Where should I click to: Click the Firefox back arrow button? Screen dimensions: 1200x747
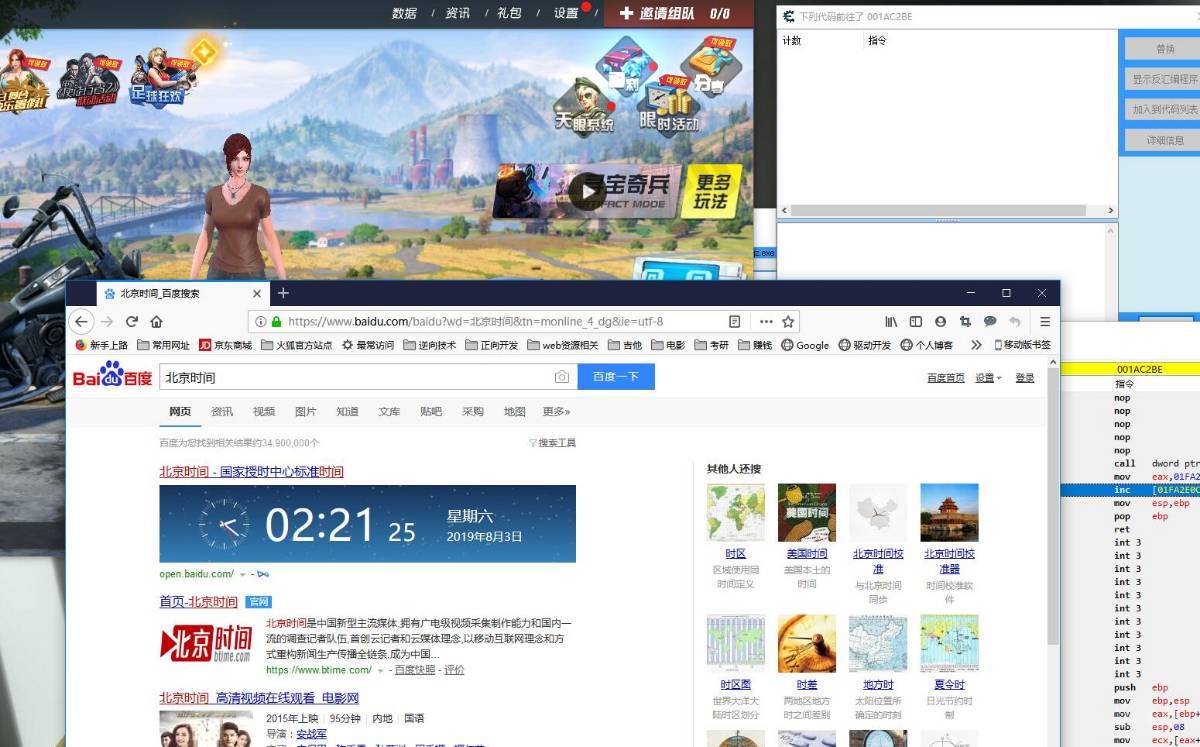pyautogui.click(x=82, y=322)
